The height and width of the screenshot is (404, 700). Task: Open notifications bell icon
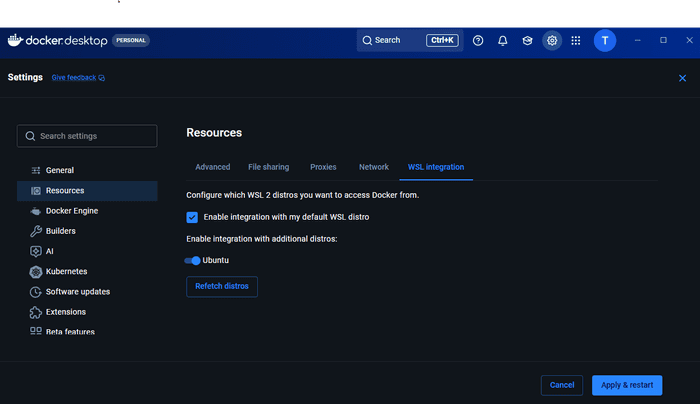point(502,41)
